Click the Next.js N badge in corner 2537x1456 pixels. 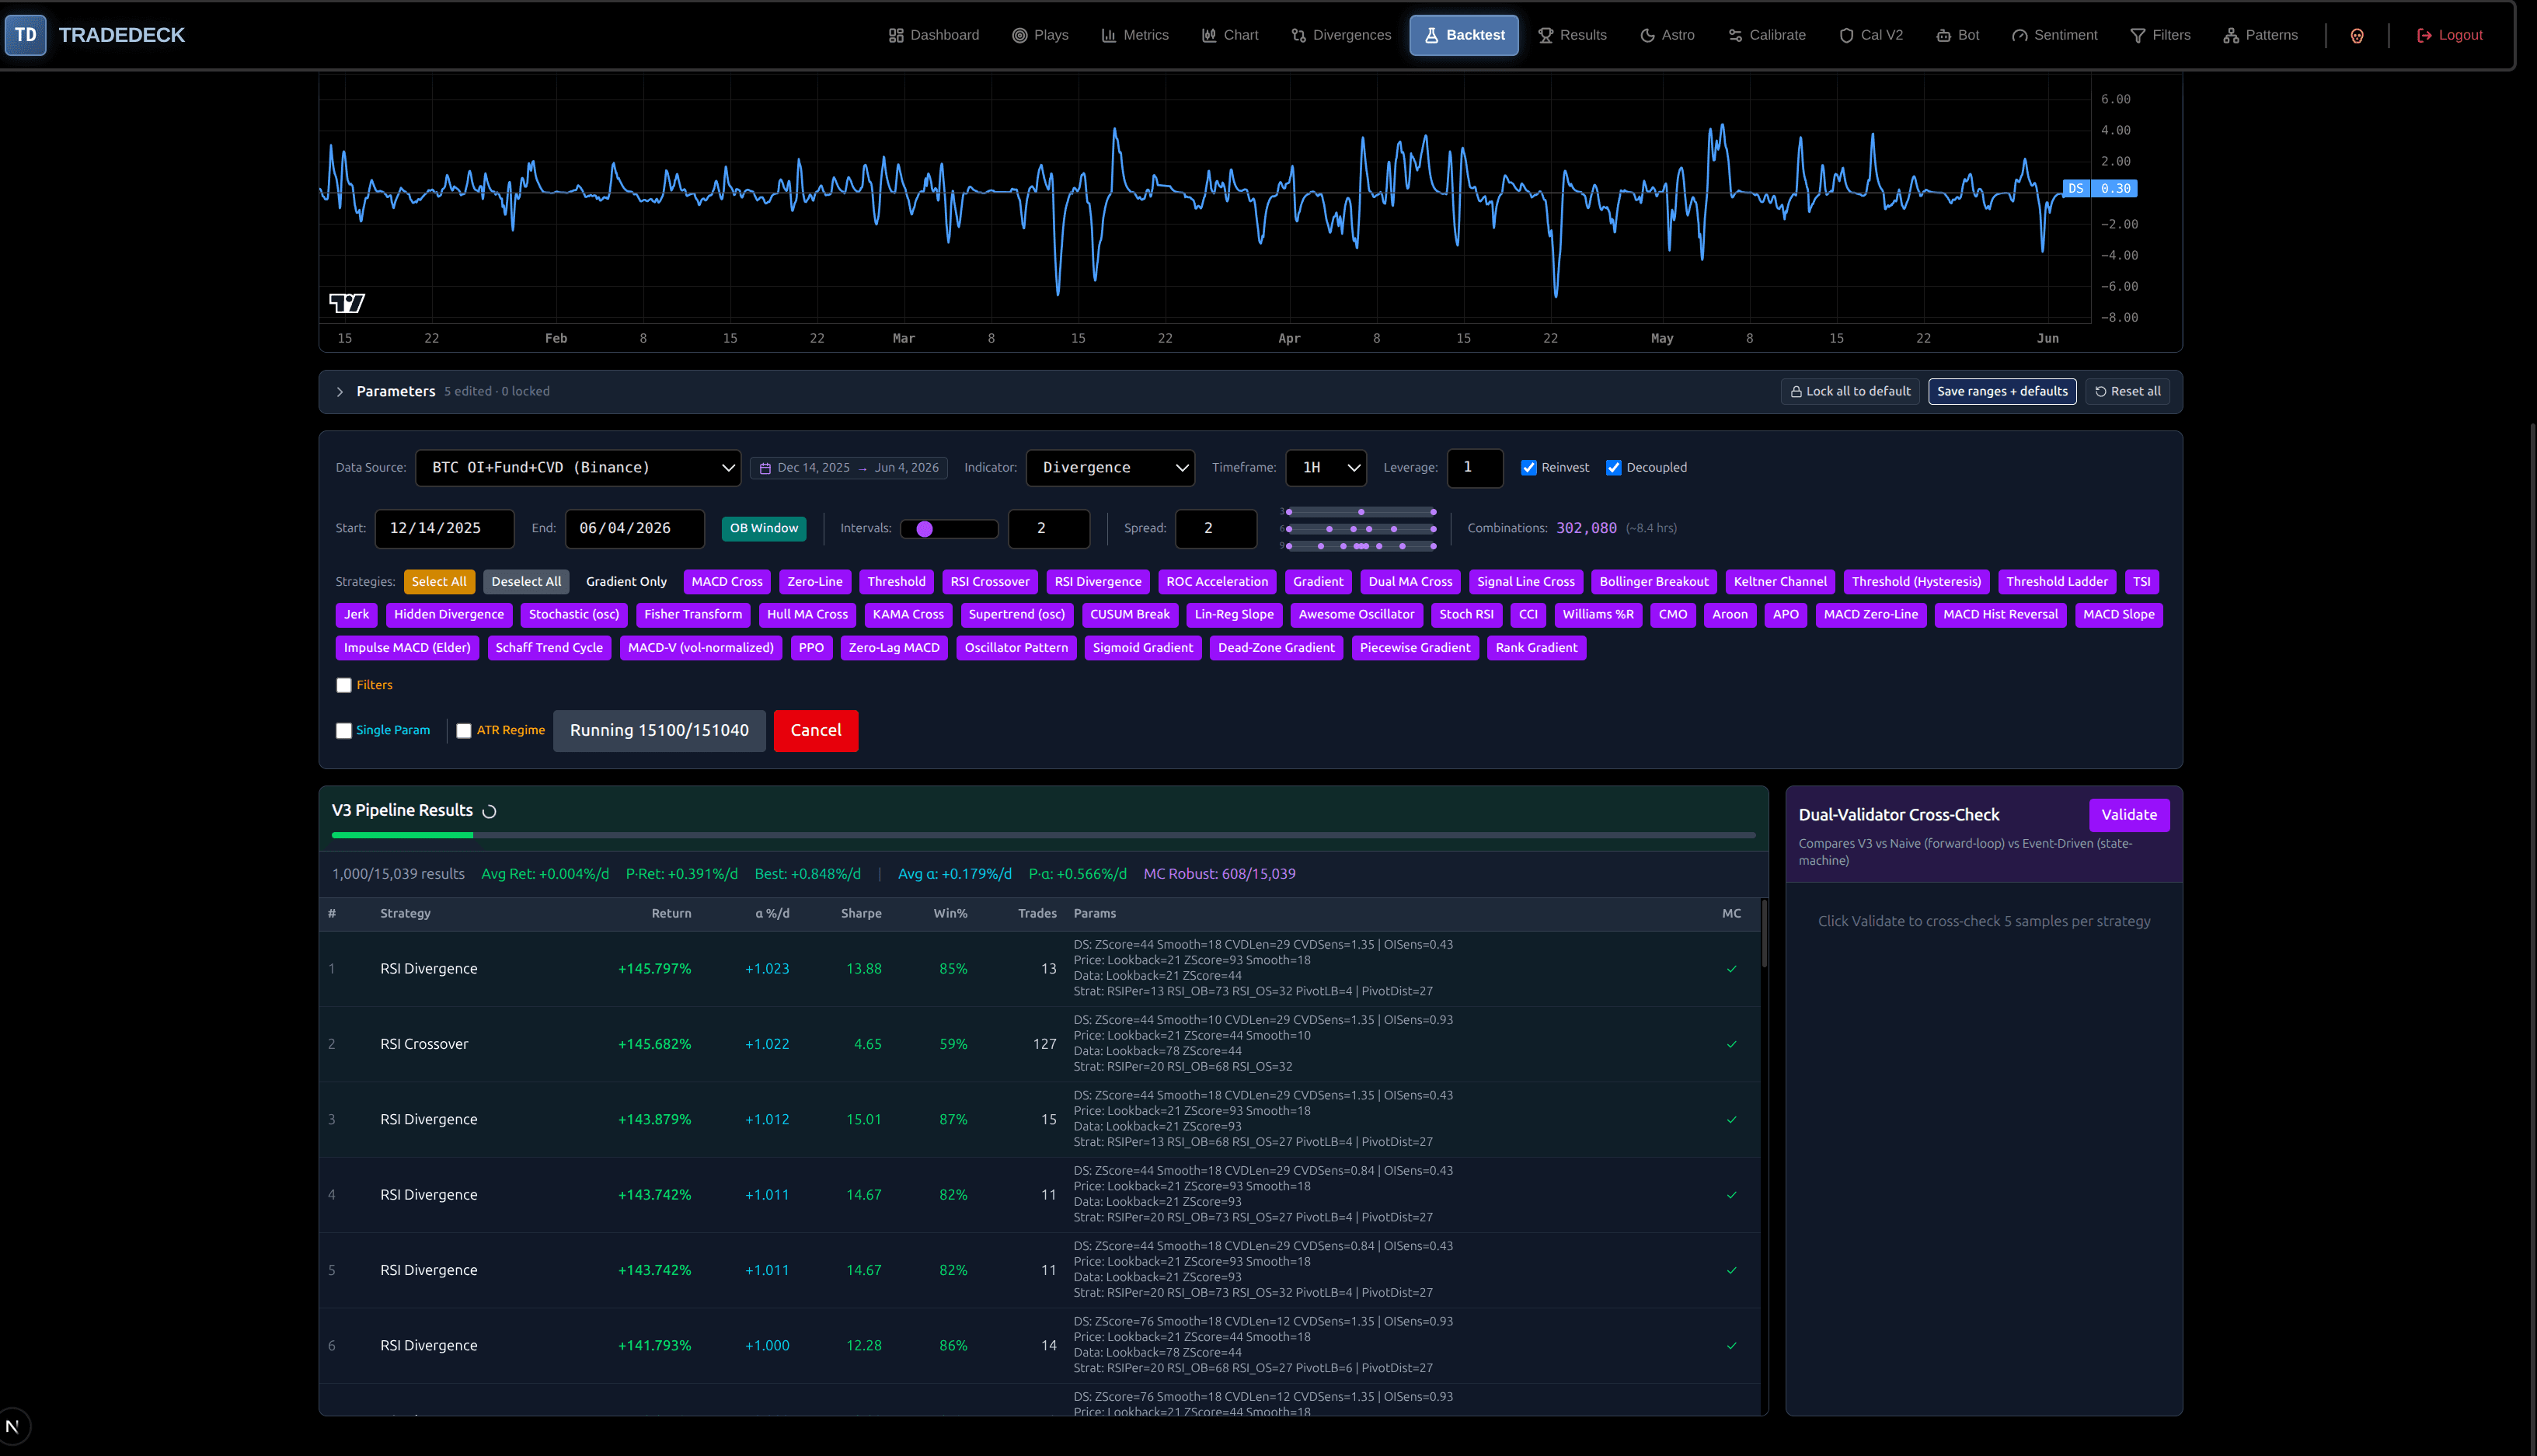(13, 1426)
